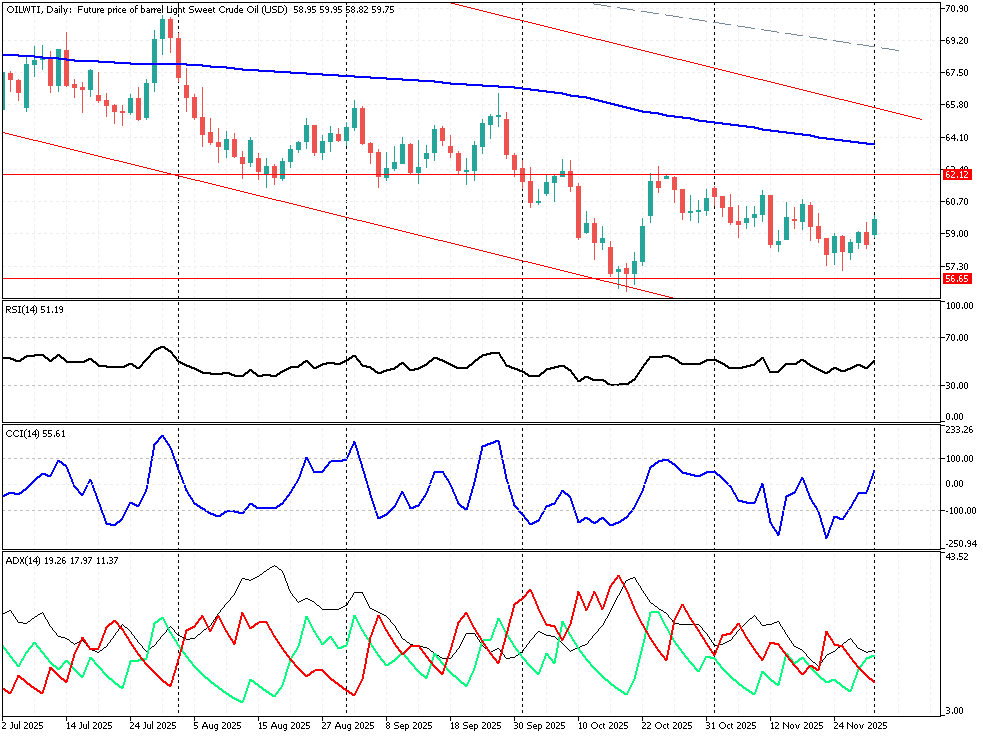The height and width of the screenshot is (737, 983).
Task: Select the last green candlestick on chart
Action: tap(874, 227)
